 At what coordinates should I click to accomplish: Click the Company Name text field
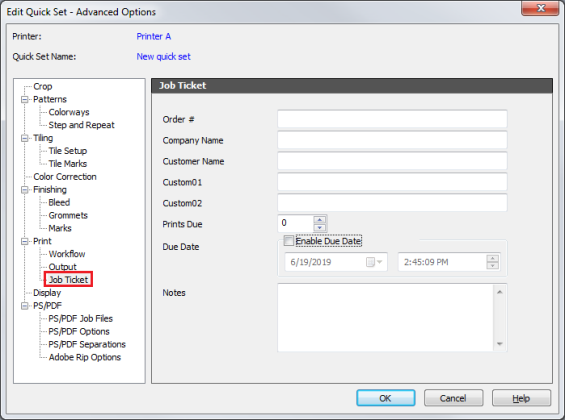(x=392, y=140)
